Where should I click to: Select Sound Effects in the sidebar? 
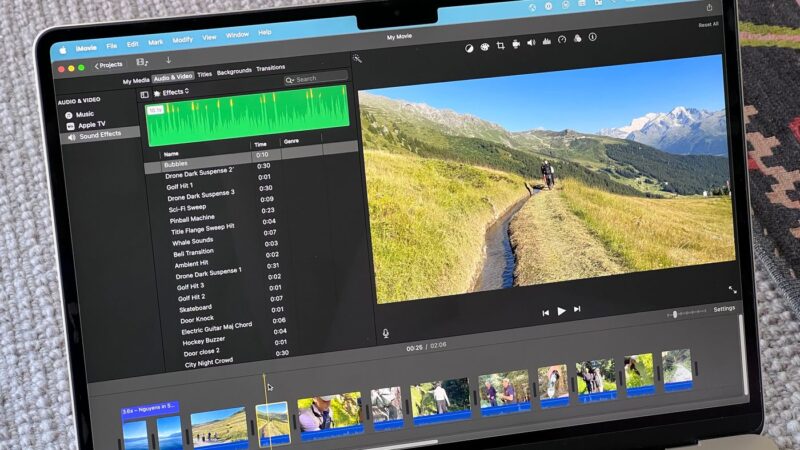tap(99, 135)
